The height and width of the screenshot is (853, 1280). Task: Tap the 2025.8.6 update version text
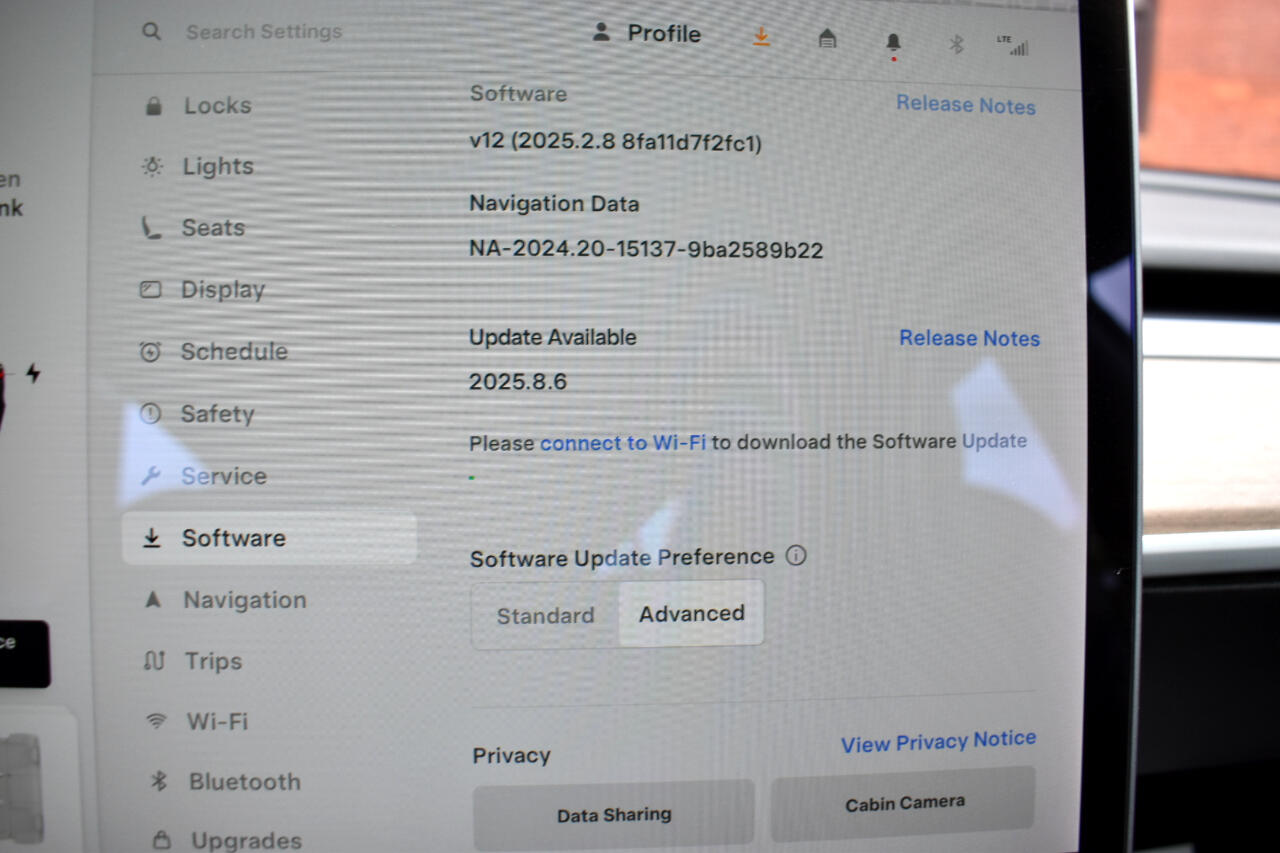pyautogui.click(x=518, y=382)
